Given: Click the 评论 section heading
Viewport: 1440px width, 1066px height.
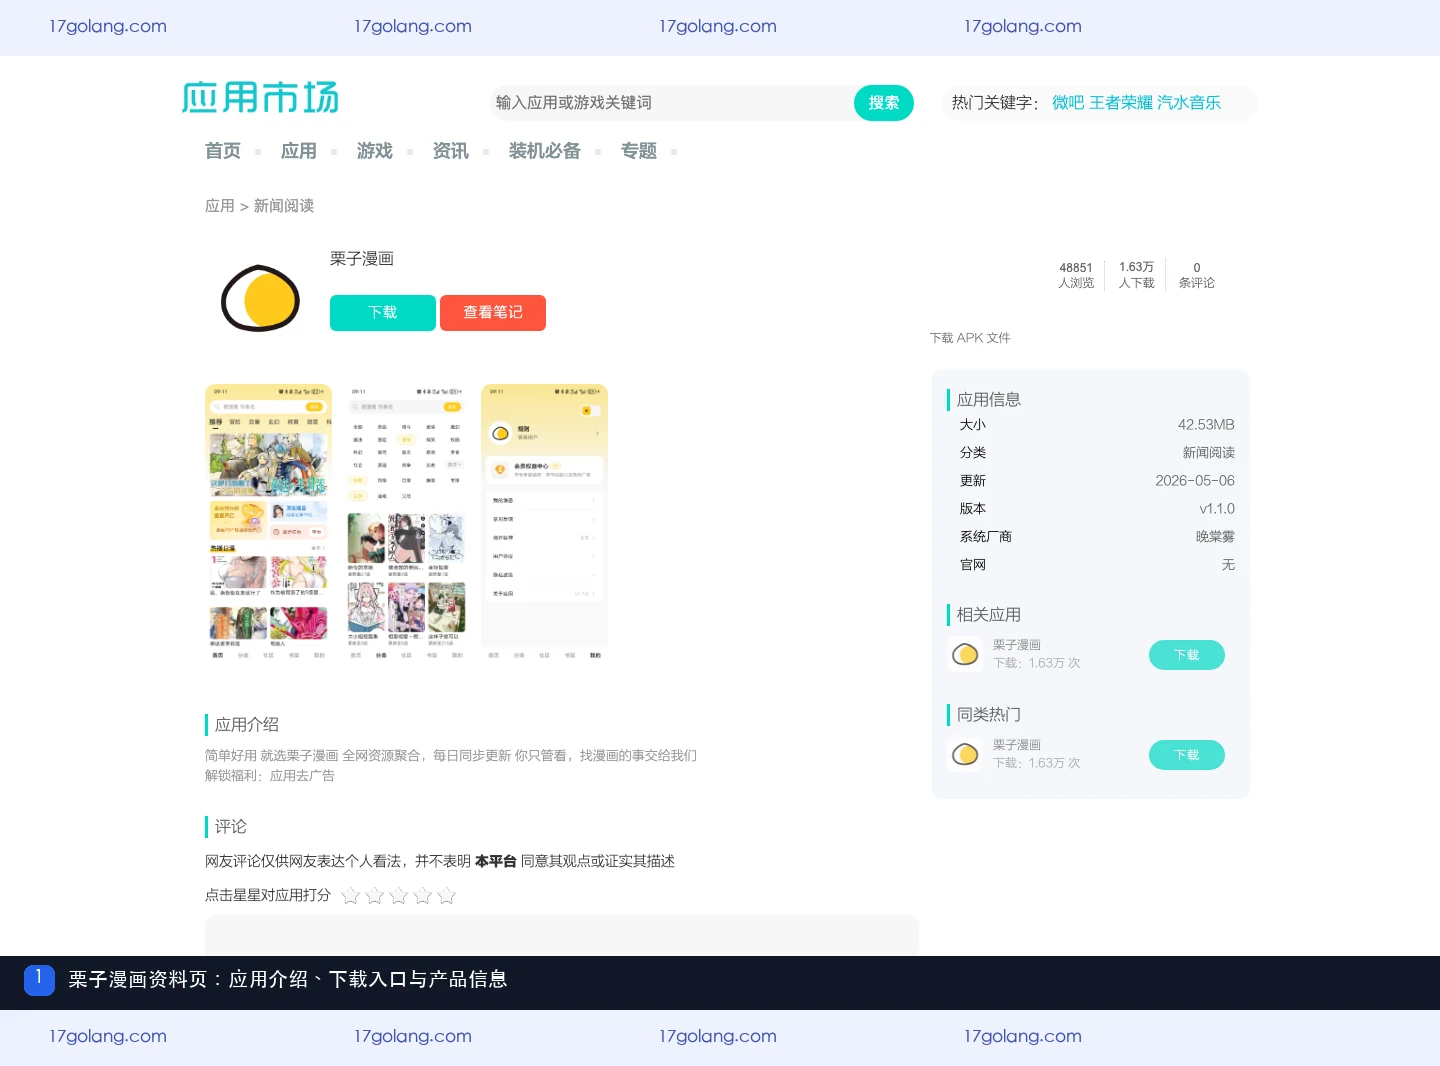Looking at the screenshot, I should pyautogui.click(x=231, y=827).
